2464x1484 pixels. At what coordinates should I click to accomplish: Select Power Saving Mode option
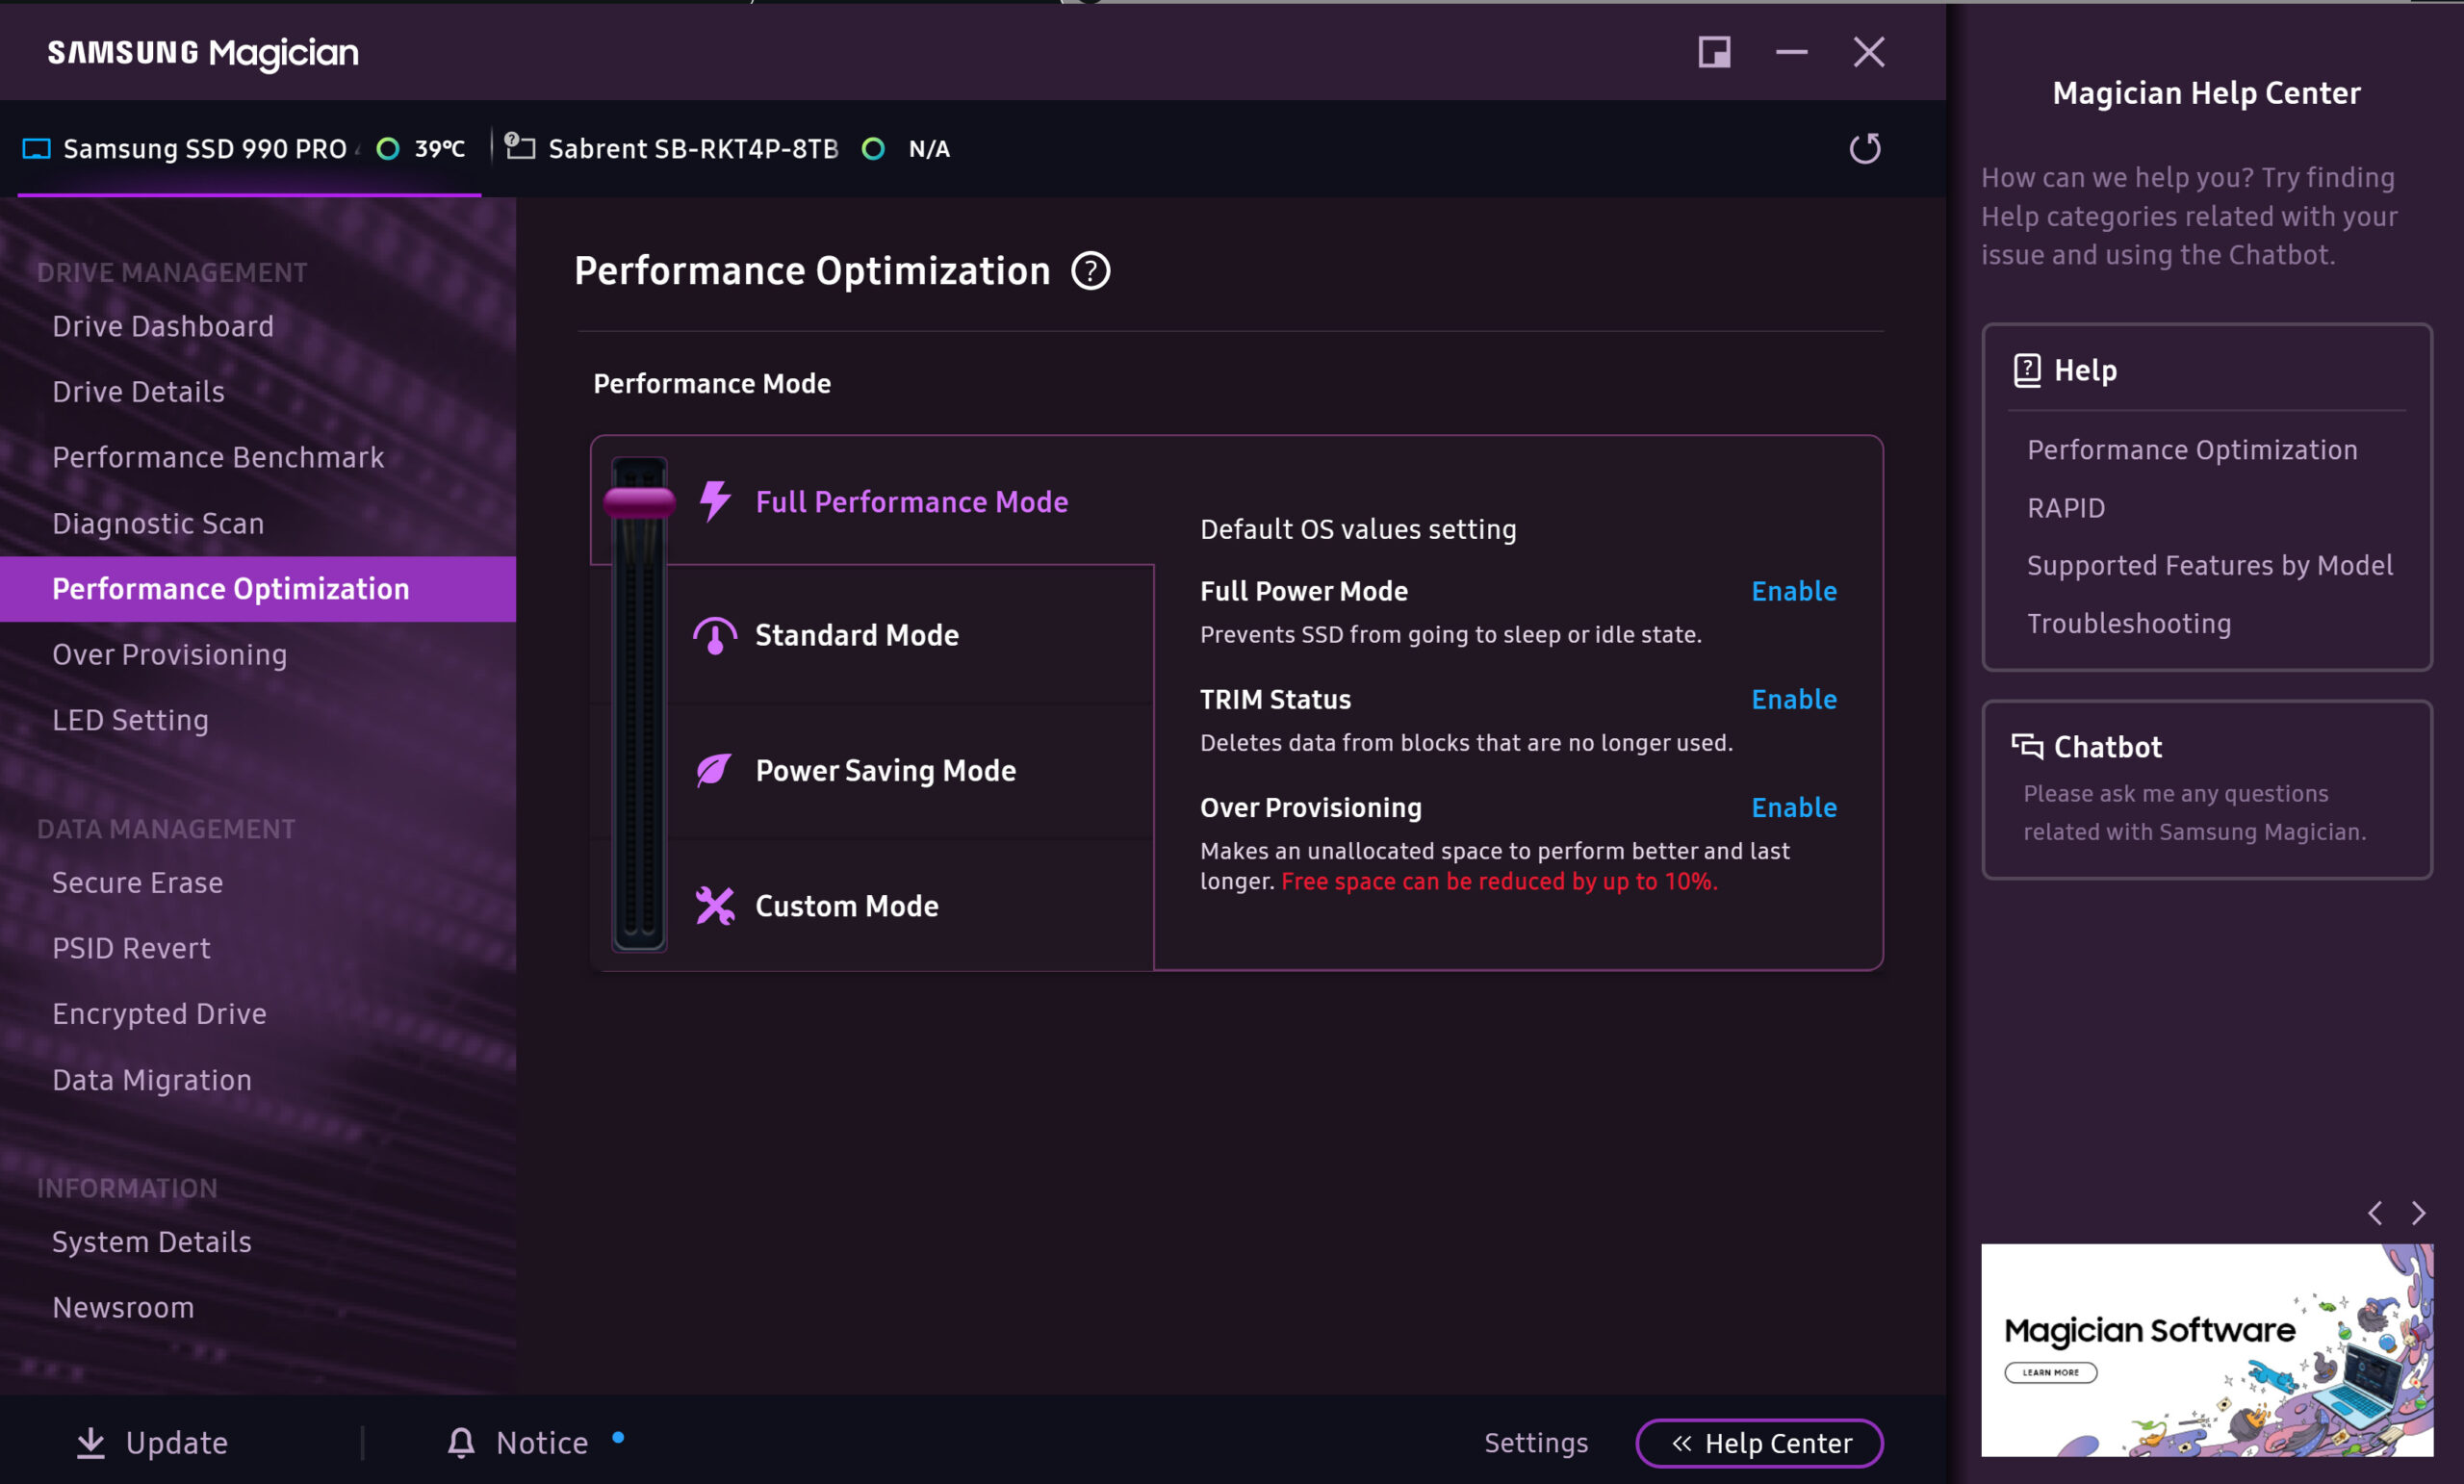885,771
